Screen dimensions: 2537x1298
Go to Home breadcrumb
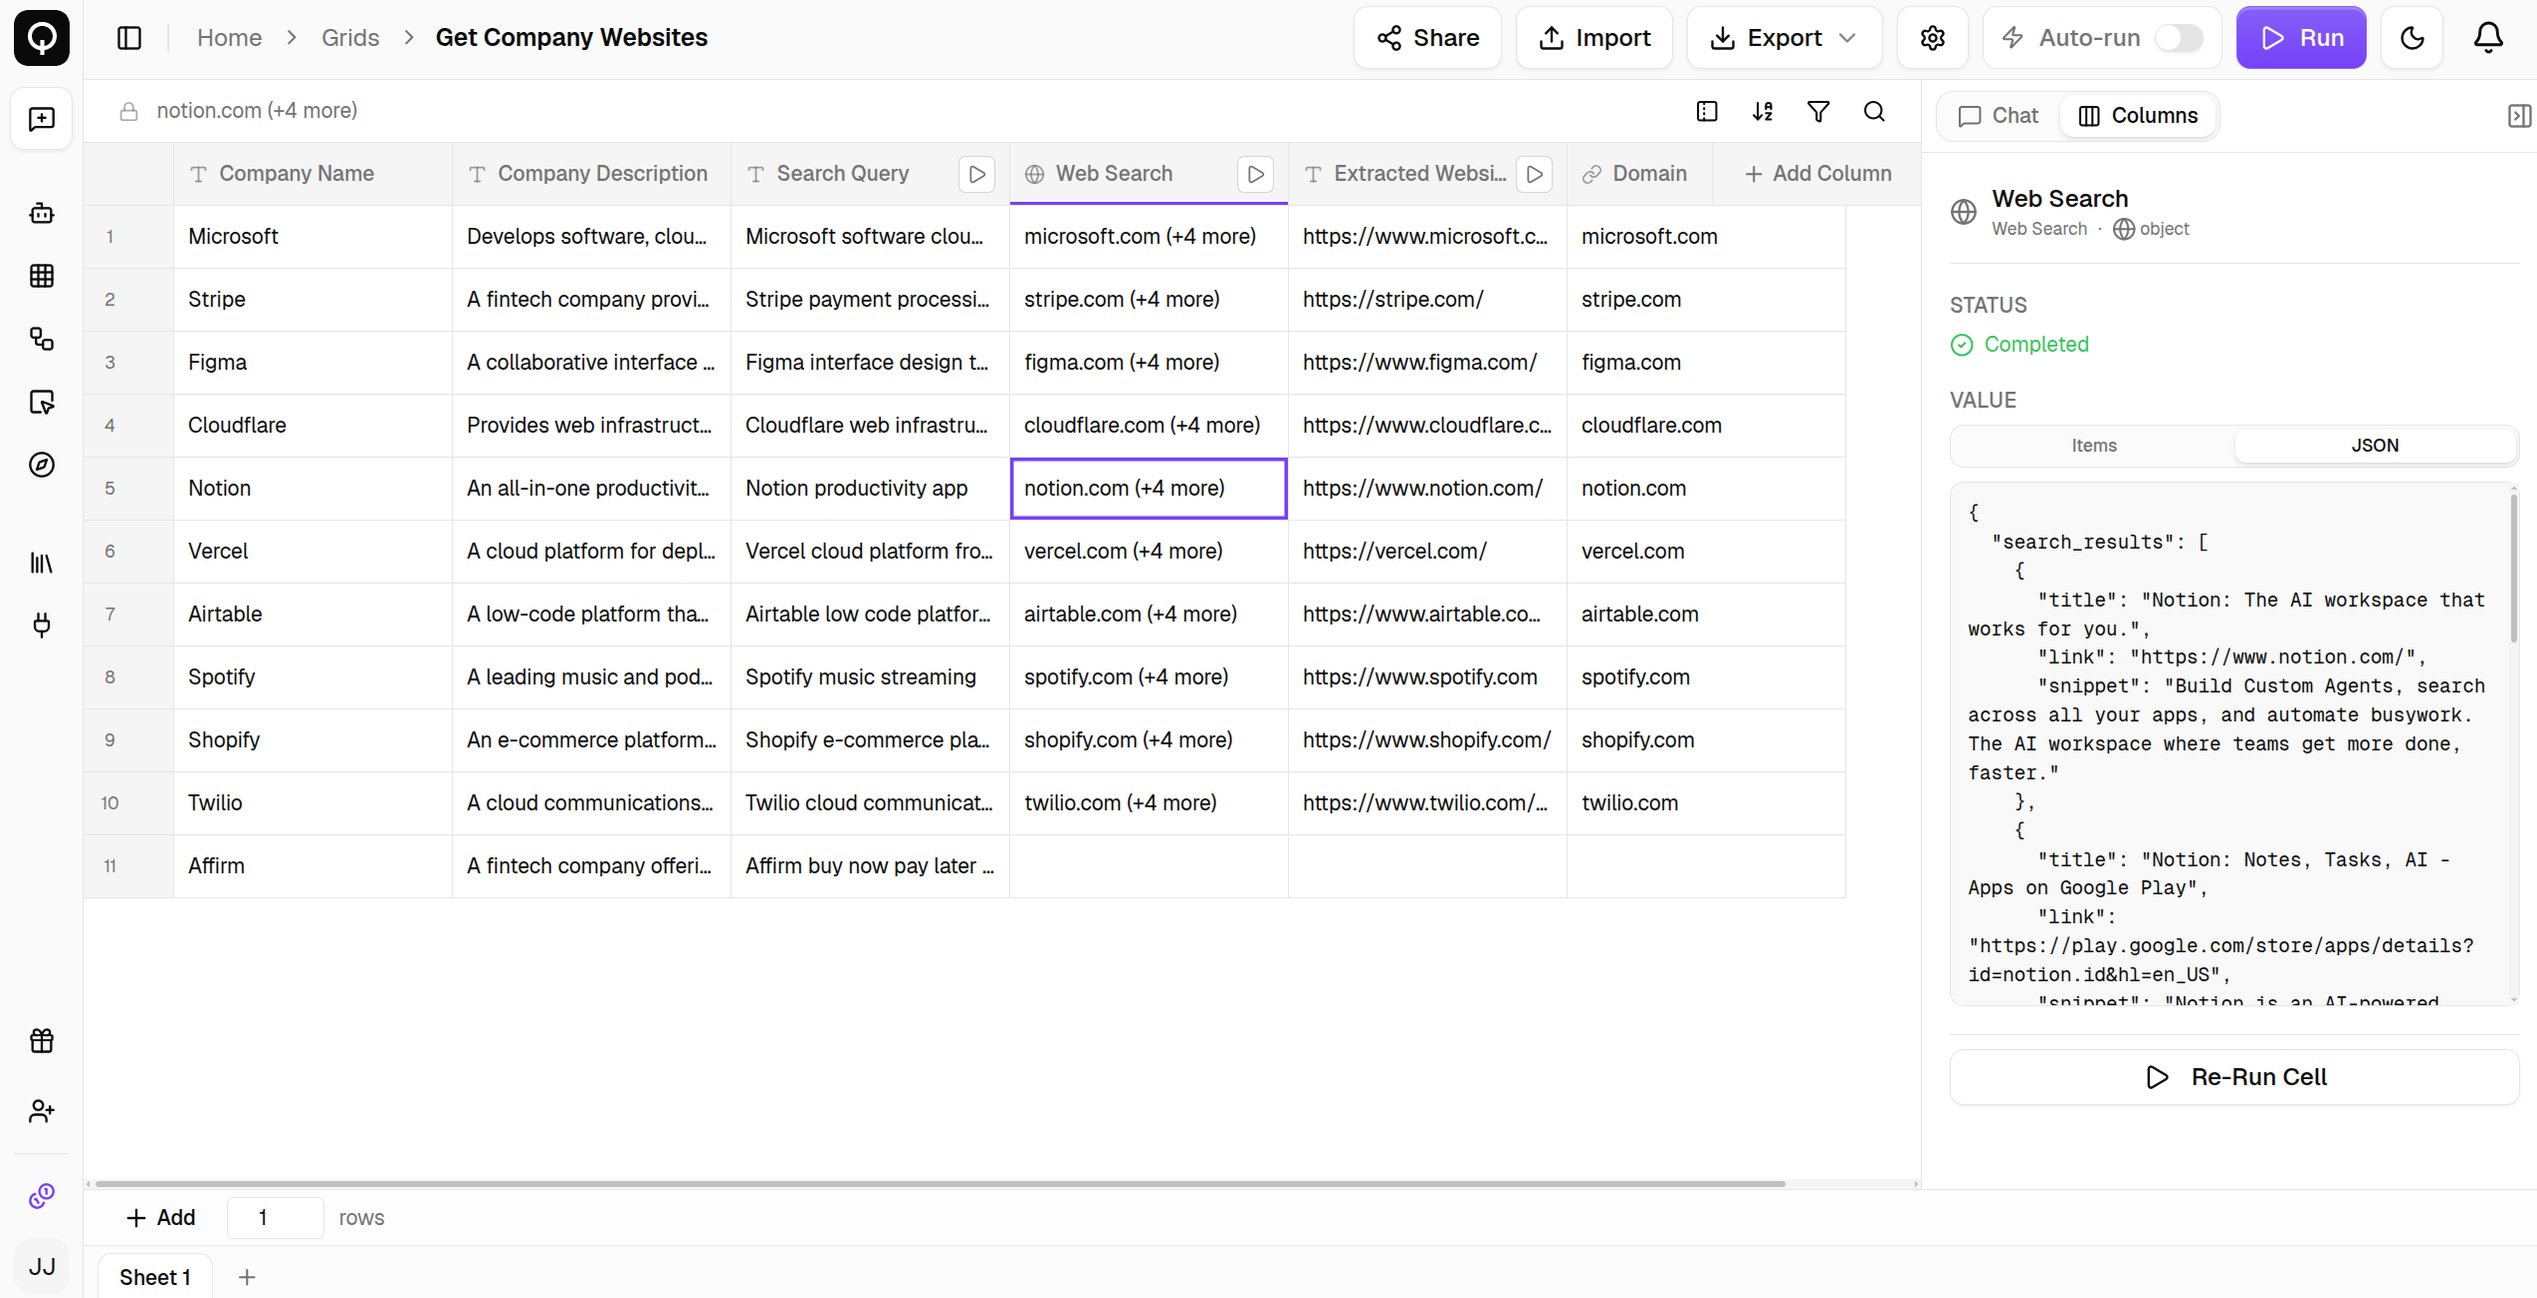coord(229,38)
